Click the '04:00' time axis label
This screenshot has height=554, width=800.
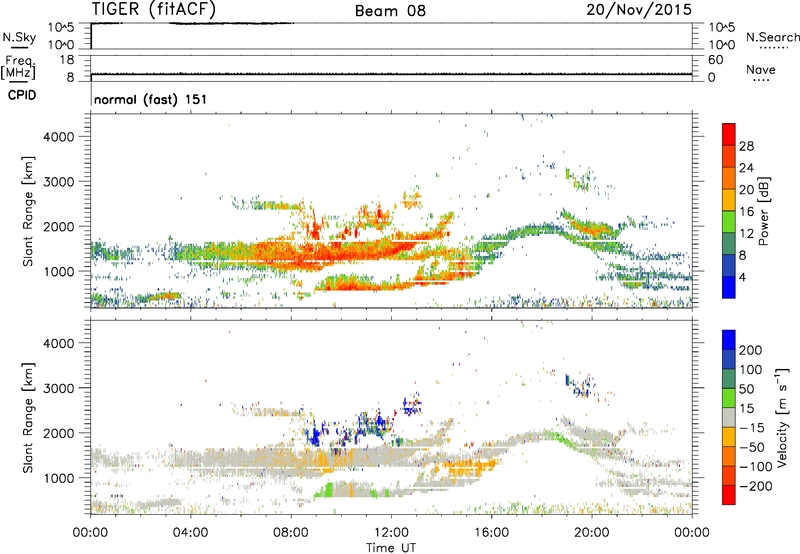coord(190,533)
